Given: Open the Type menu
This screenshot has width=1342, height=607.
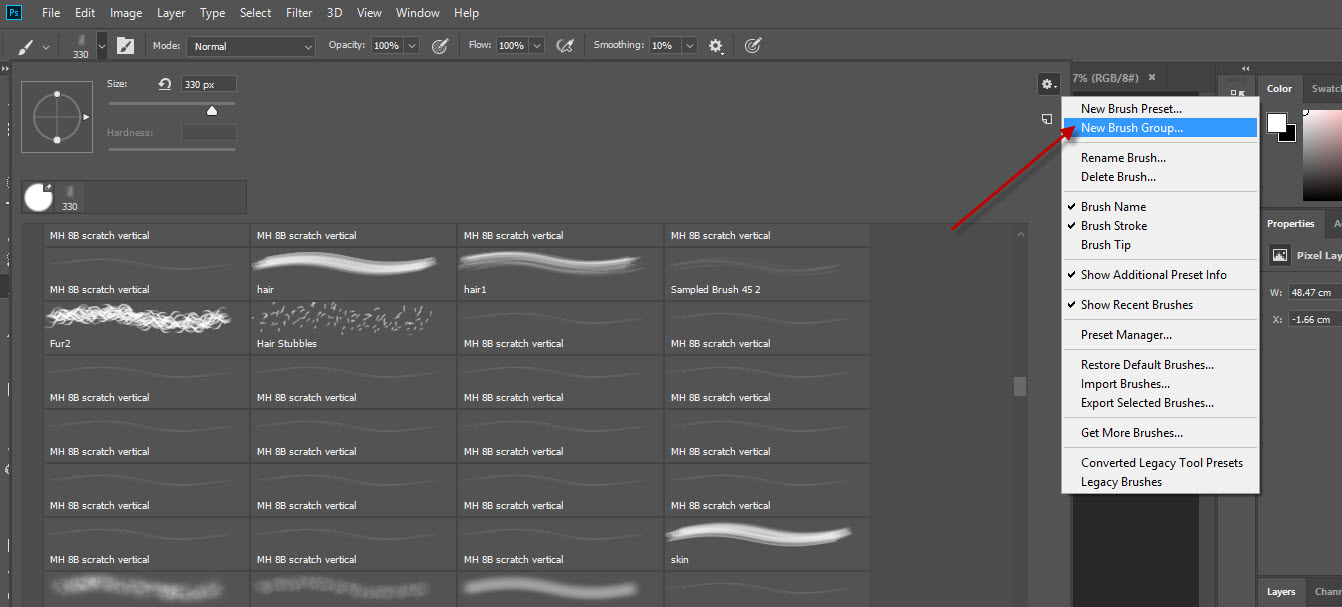Looking at the screenshot, I should click(212, 13).
